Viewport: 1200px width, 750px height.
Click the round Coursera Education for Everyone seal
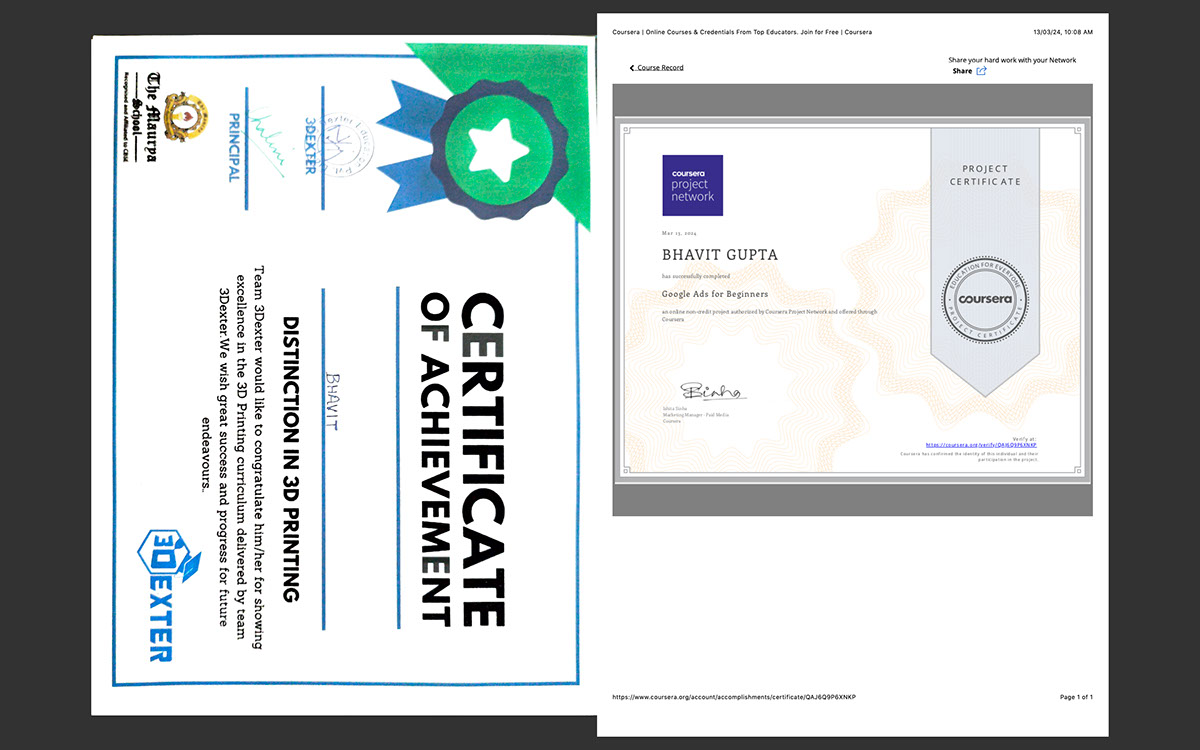pyautogui.click(x=984, y=299)
